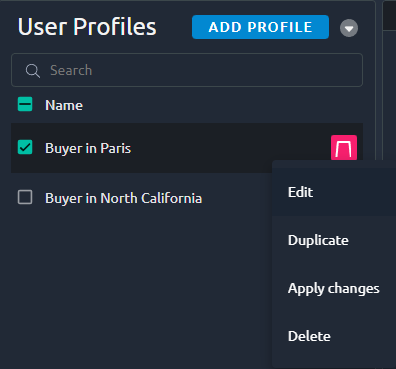396x369 pixels.
Task: Toggle the select-all checkbox beside Name
Action: point(25,104)
